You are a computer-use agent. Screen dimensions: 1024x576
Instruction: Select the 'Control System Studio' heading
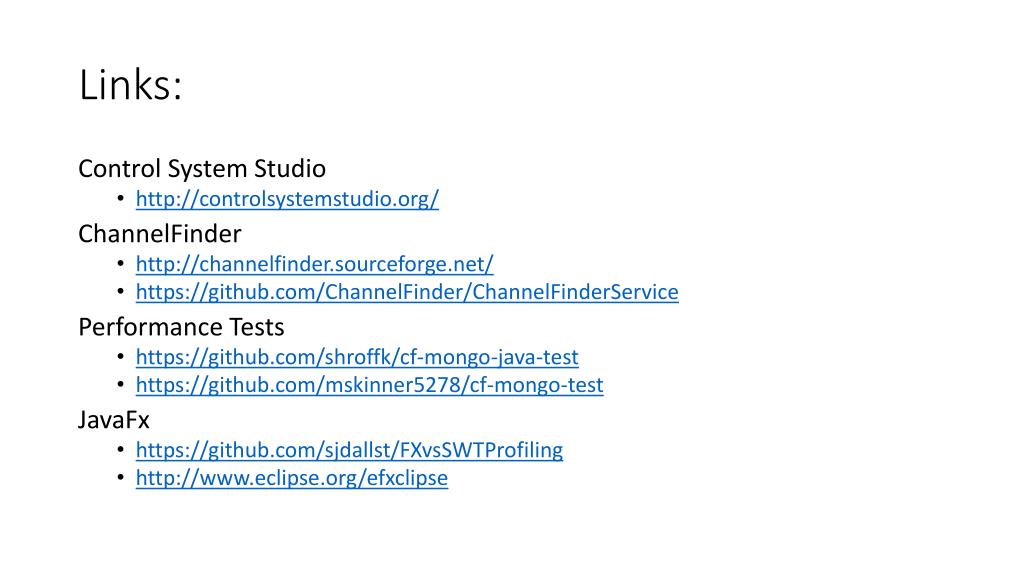point(202,168)
